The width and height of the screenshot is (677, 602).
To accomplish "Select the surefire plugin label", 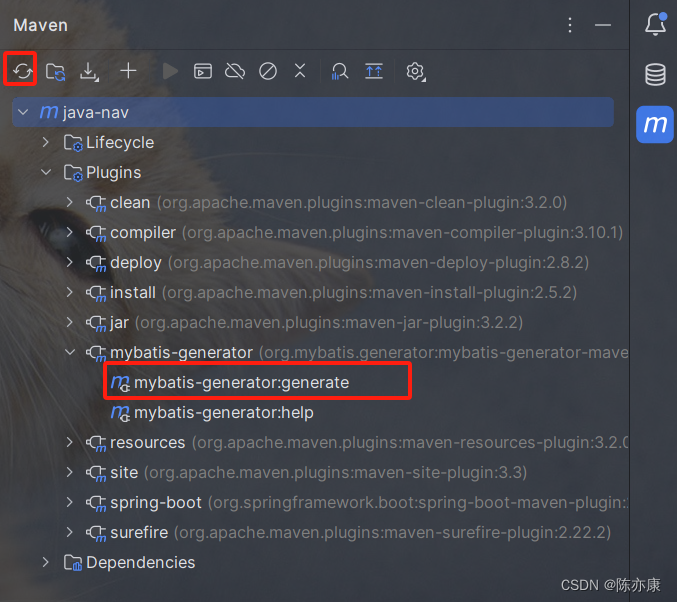I will pyautogui.click(x=139, y=532).
